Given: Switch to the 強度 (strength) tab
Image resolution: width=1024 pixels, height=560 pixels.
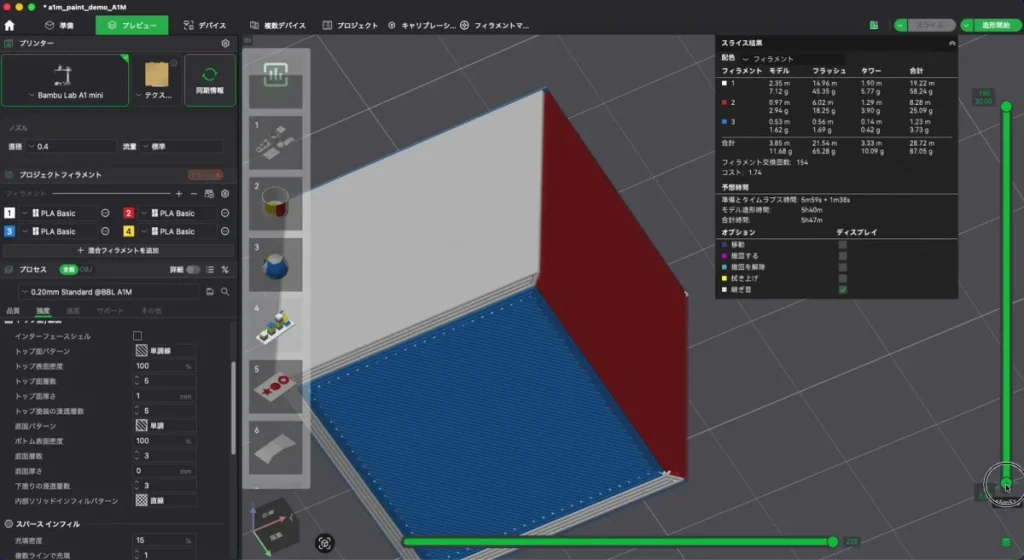Looking at the screenshot, I should coord(43,311).
